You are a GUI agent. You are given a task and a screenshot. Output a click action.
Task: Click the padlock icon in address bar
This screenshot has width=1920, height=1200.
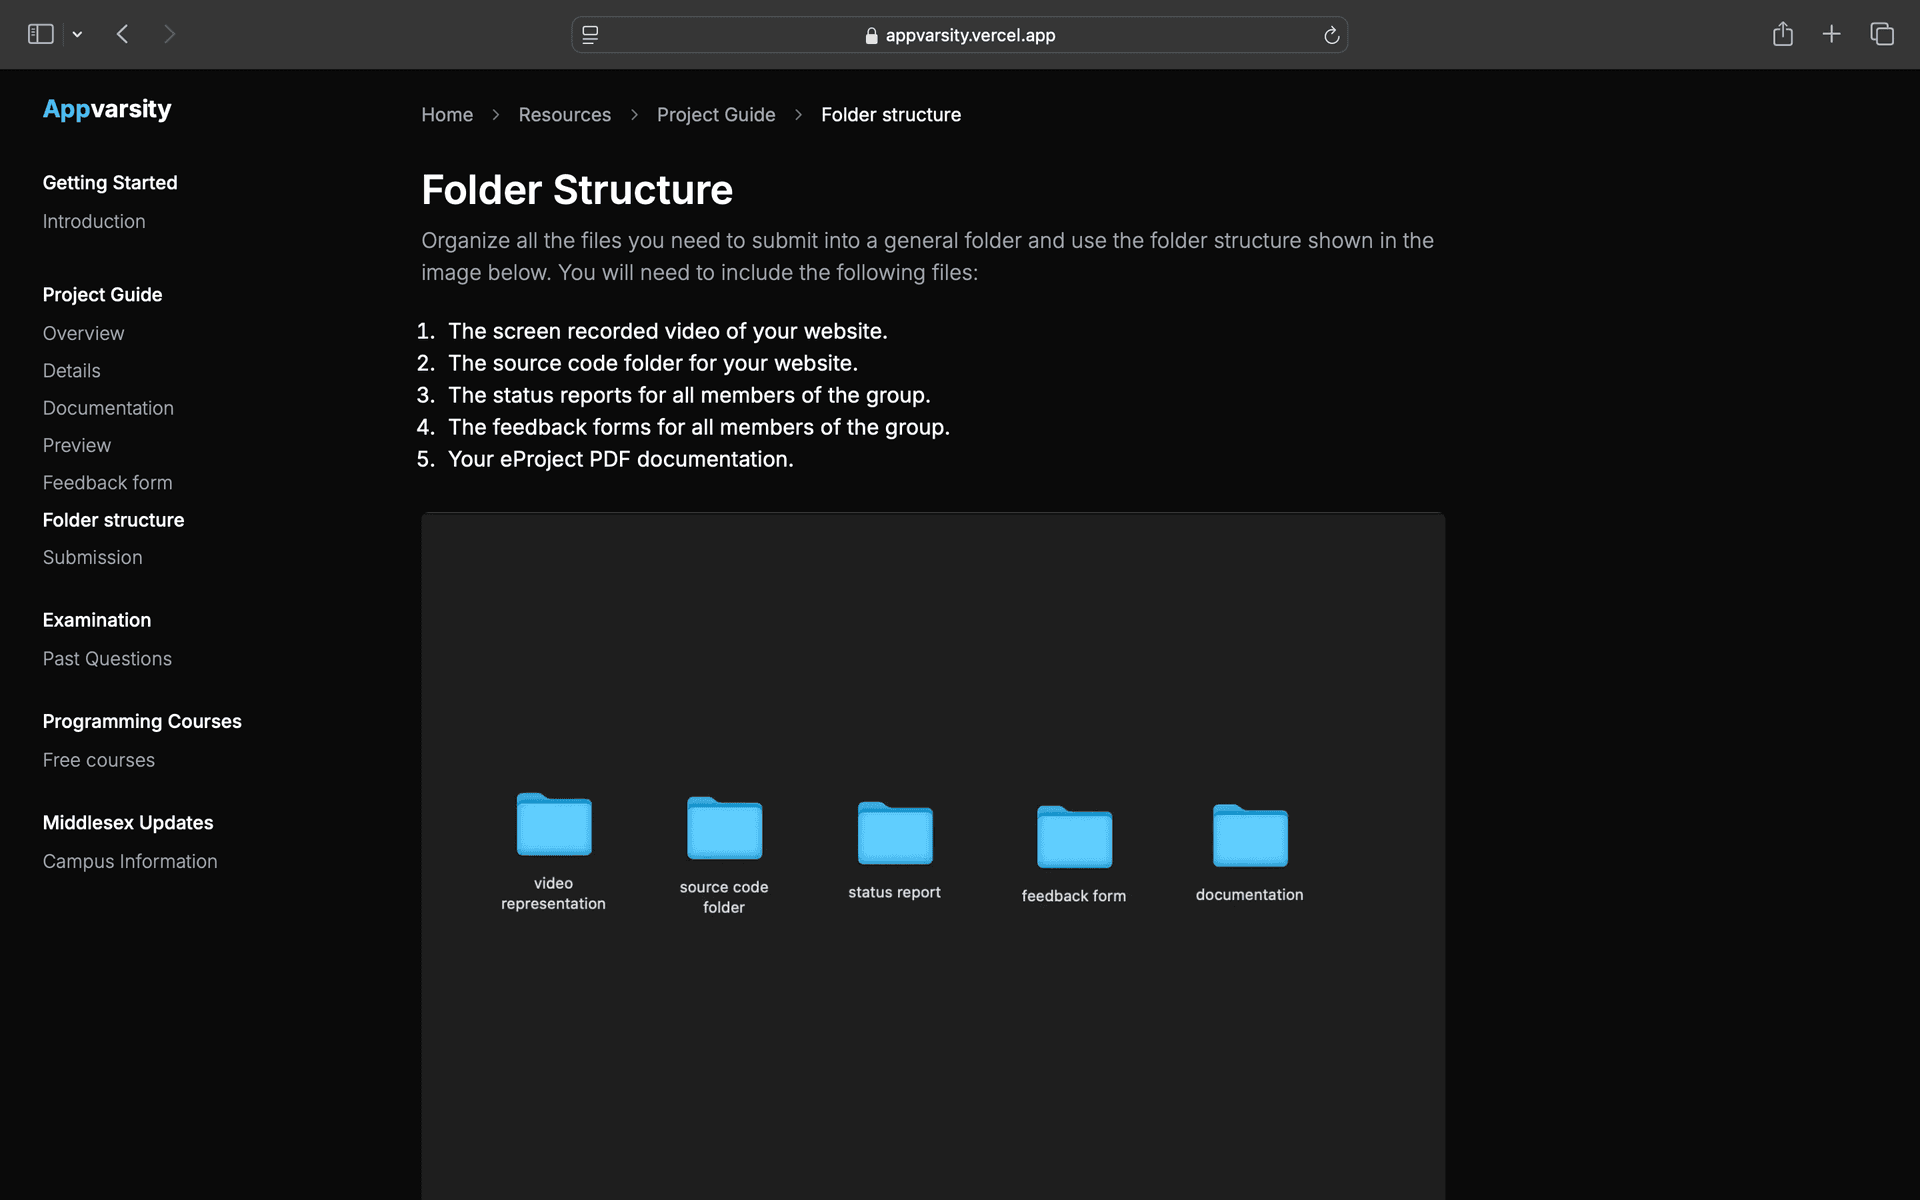click(x=869, y=34)
